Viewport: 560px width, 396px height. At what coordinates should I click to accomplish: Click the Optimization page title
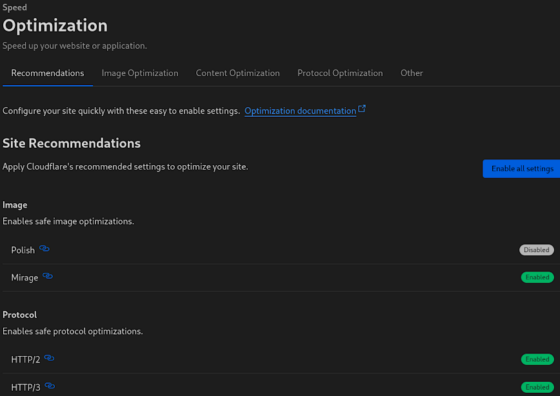coord(55,26)
